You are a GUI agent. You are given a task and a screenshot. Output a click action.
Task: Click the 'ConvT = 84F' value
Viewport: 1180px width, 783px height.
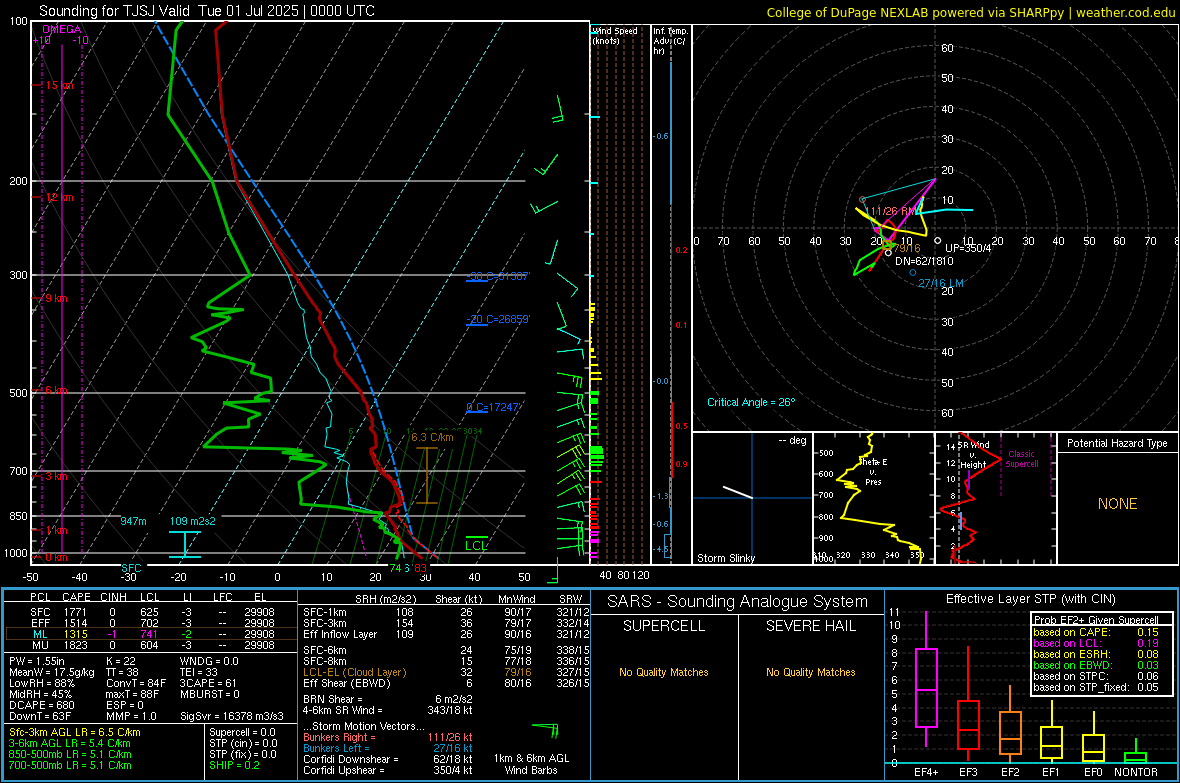136,684
